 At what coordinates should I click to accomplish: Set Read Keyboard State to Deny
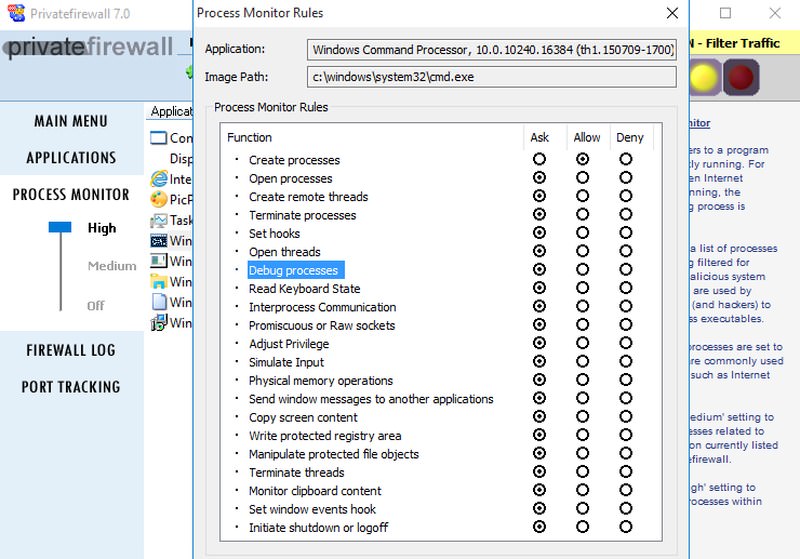point(626,288)
